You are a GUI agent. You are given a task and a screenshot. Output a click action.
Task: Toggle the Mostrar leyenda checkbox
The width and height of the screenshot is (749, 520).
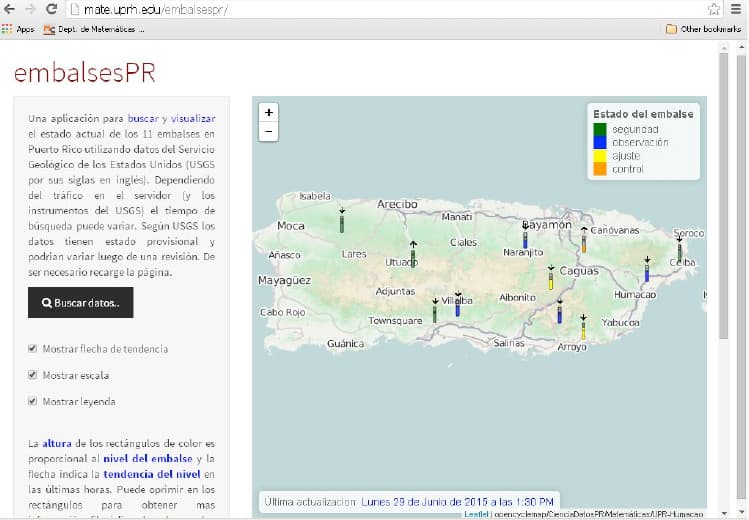pyautogui.click(x=32, y=401)
